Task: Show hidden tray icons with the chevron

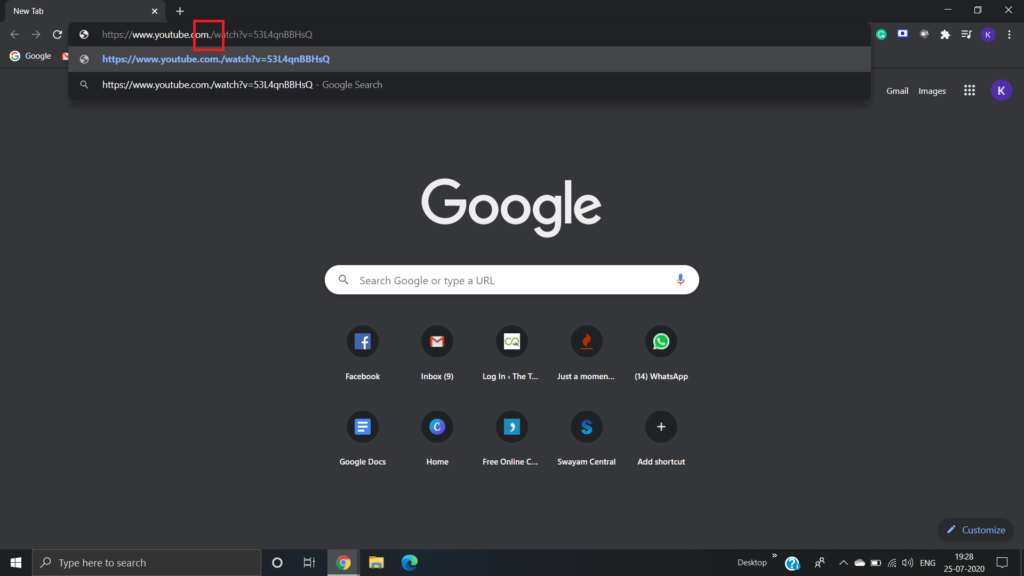Action: coord(843,562)
